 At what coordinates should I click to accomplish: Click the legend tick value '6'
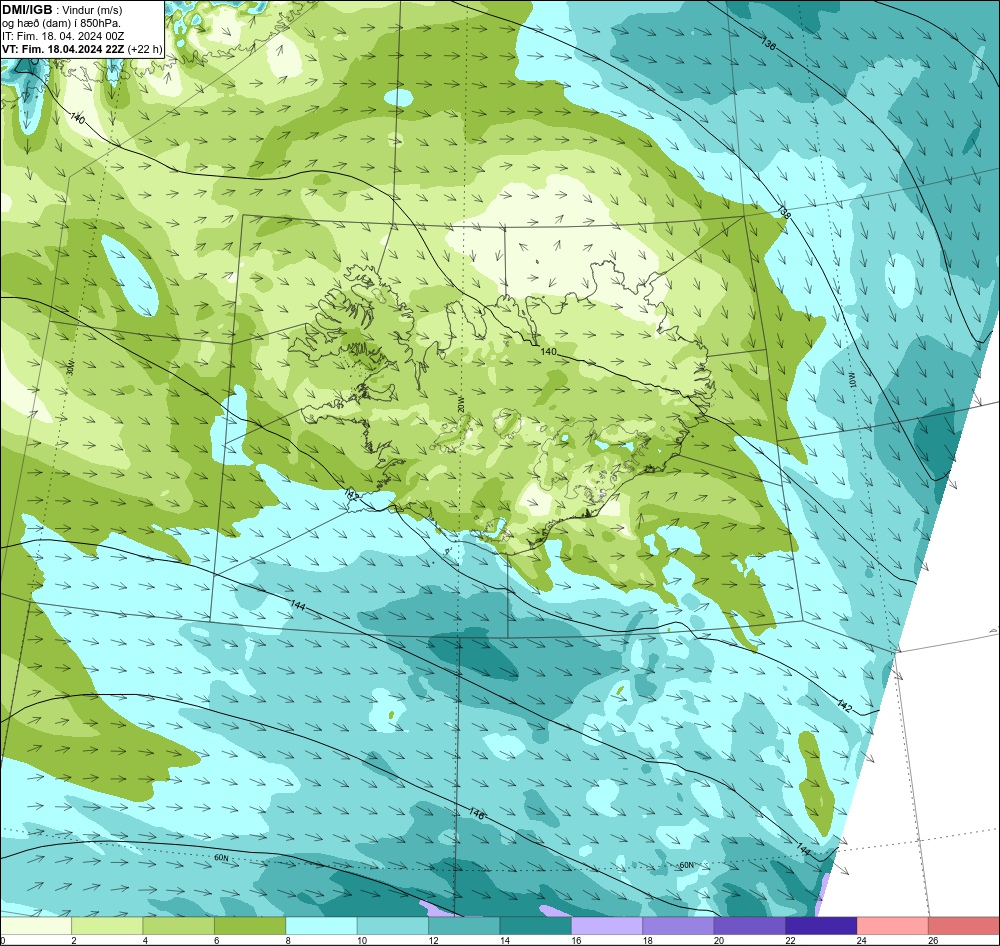coord(217,940)
